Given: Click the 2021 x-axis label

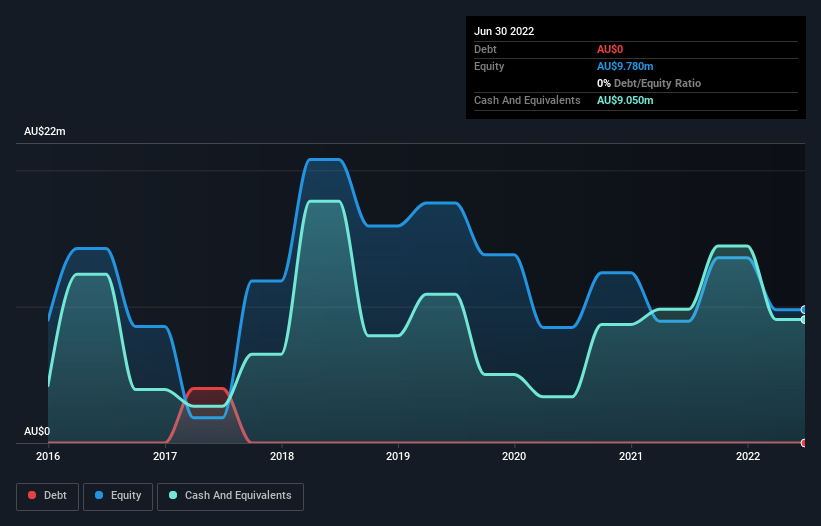Looking at the screenshot, I should coord(631,456).
